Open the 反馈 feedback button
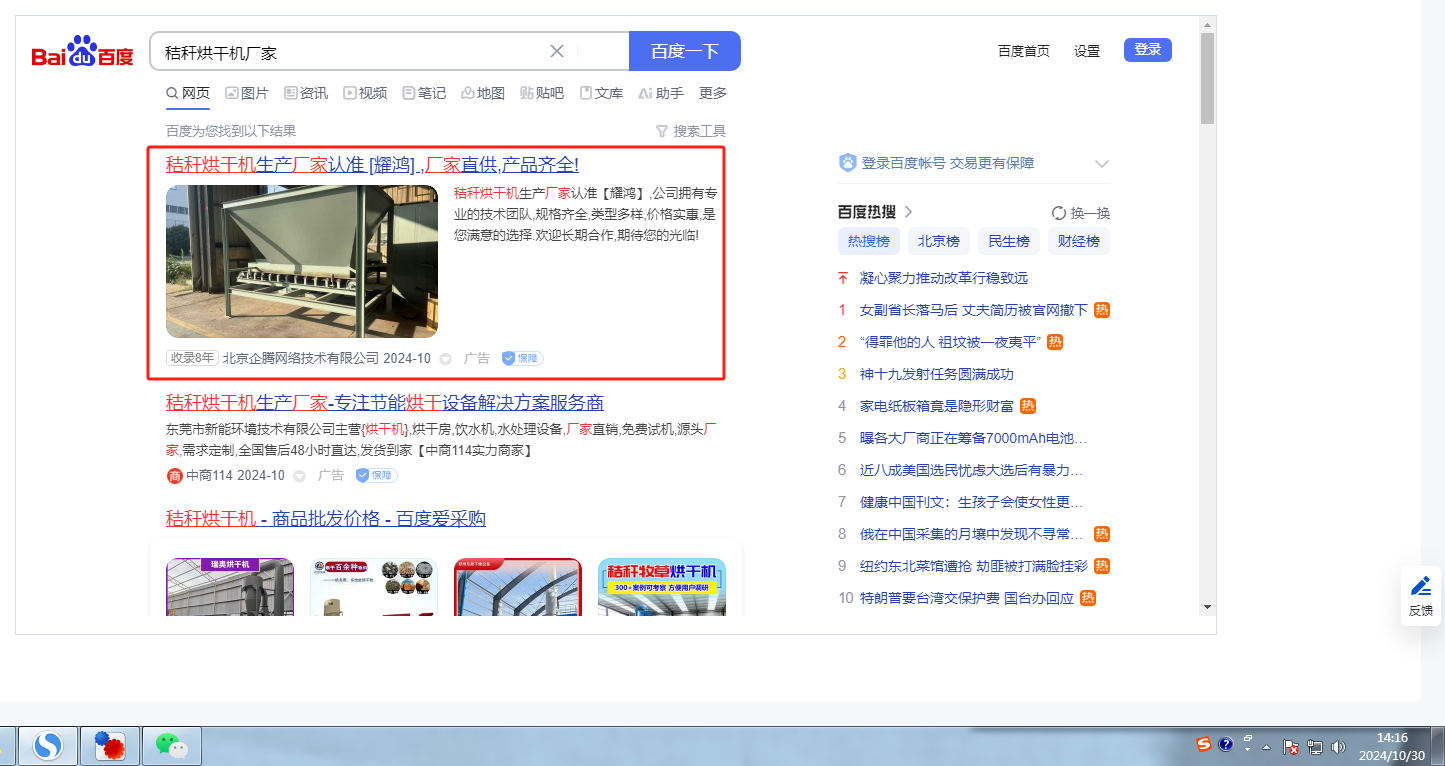Viewport: 1445px width, 766px height. click(1421, 597)
